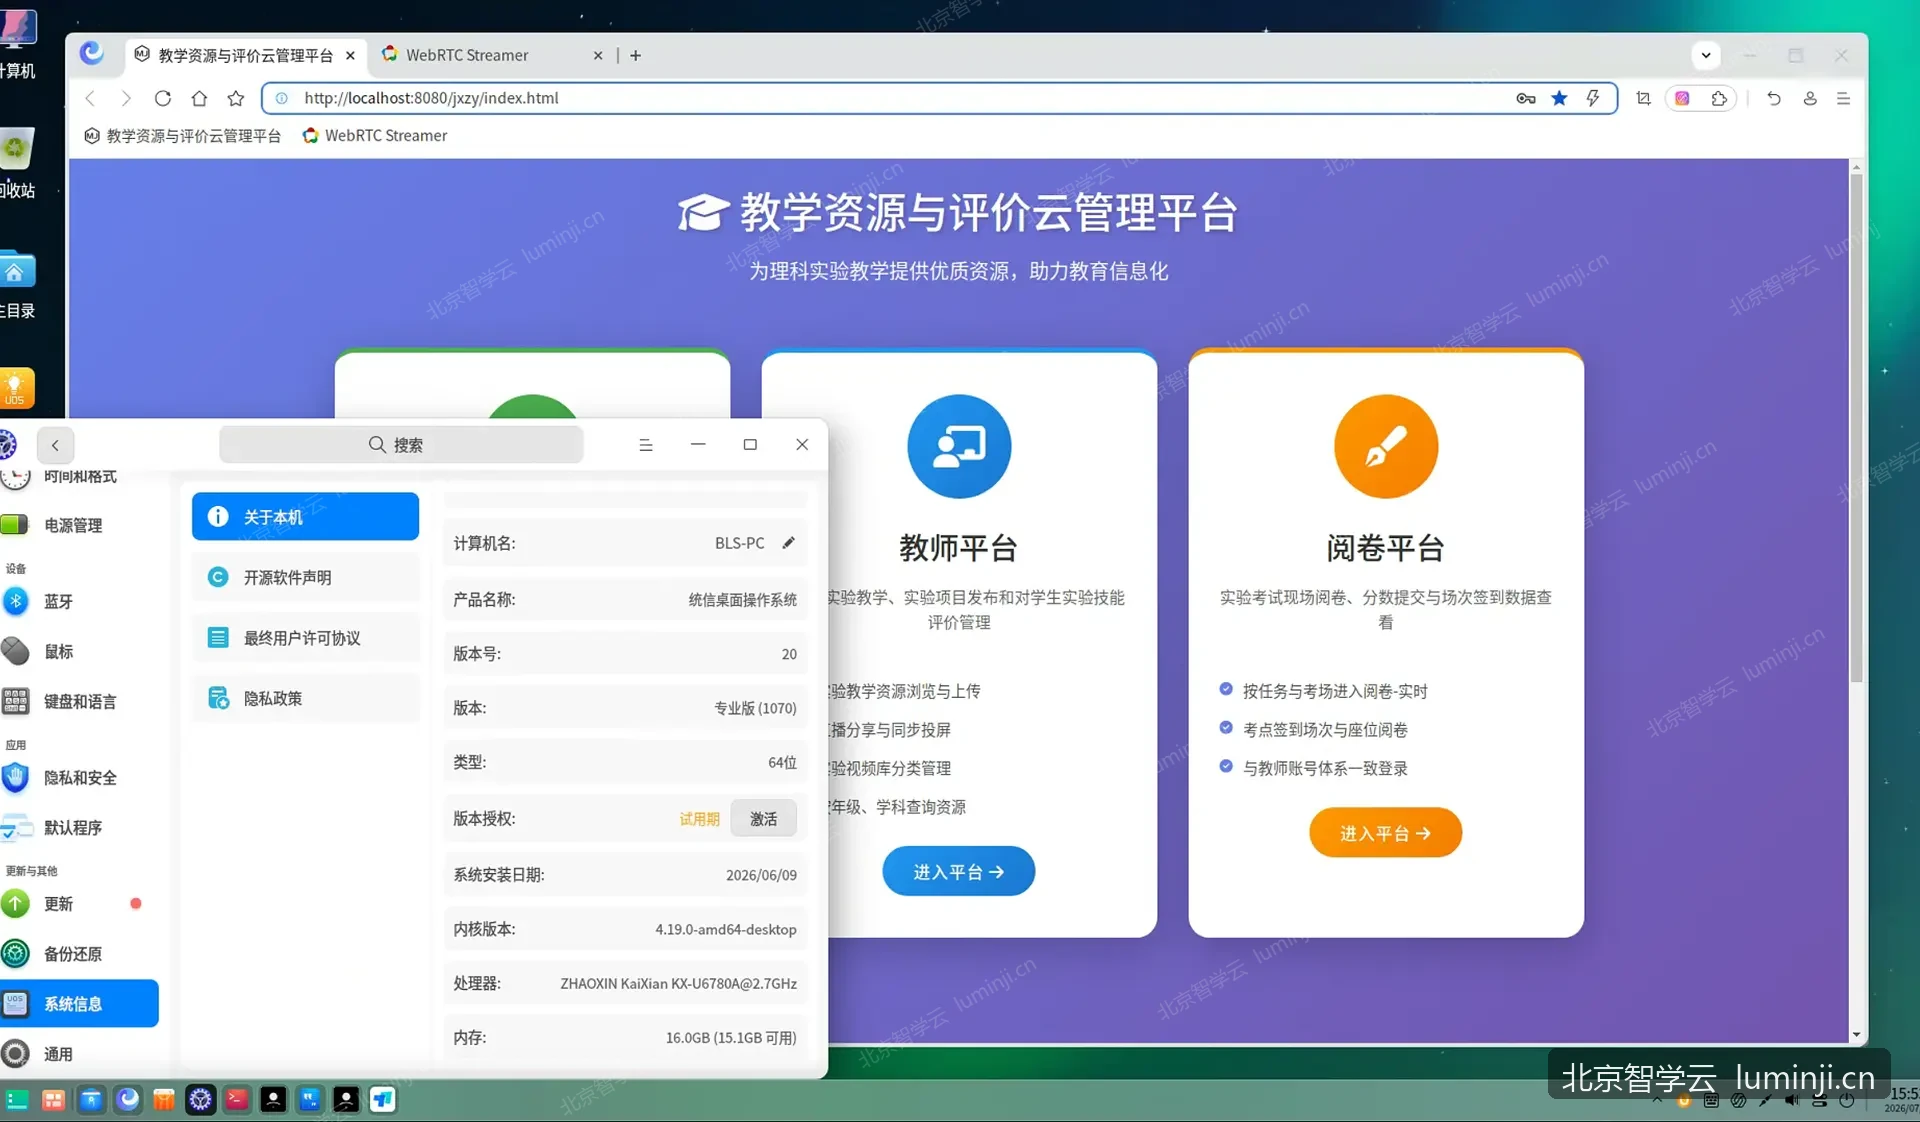The image size is (1920, 1122).
Task: Open the terminal icon in taskbar
Action: tap(237, 1100)
